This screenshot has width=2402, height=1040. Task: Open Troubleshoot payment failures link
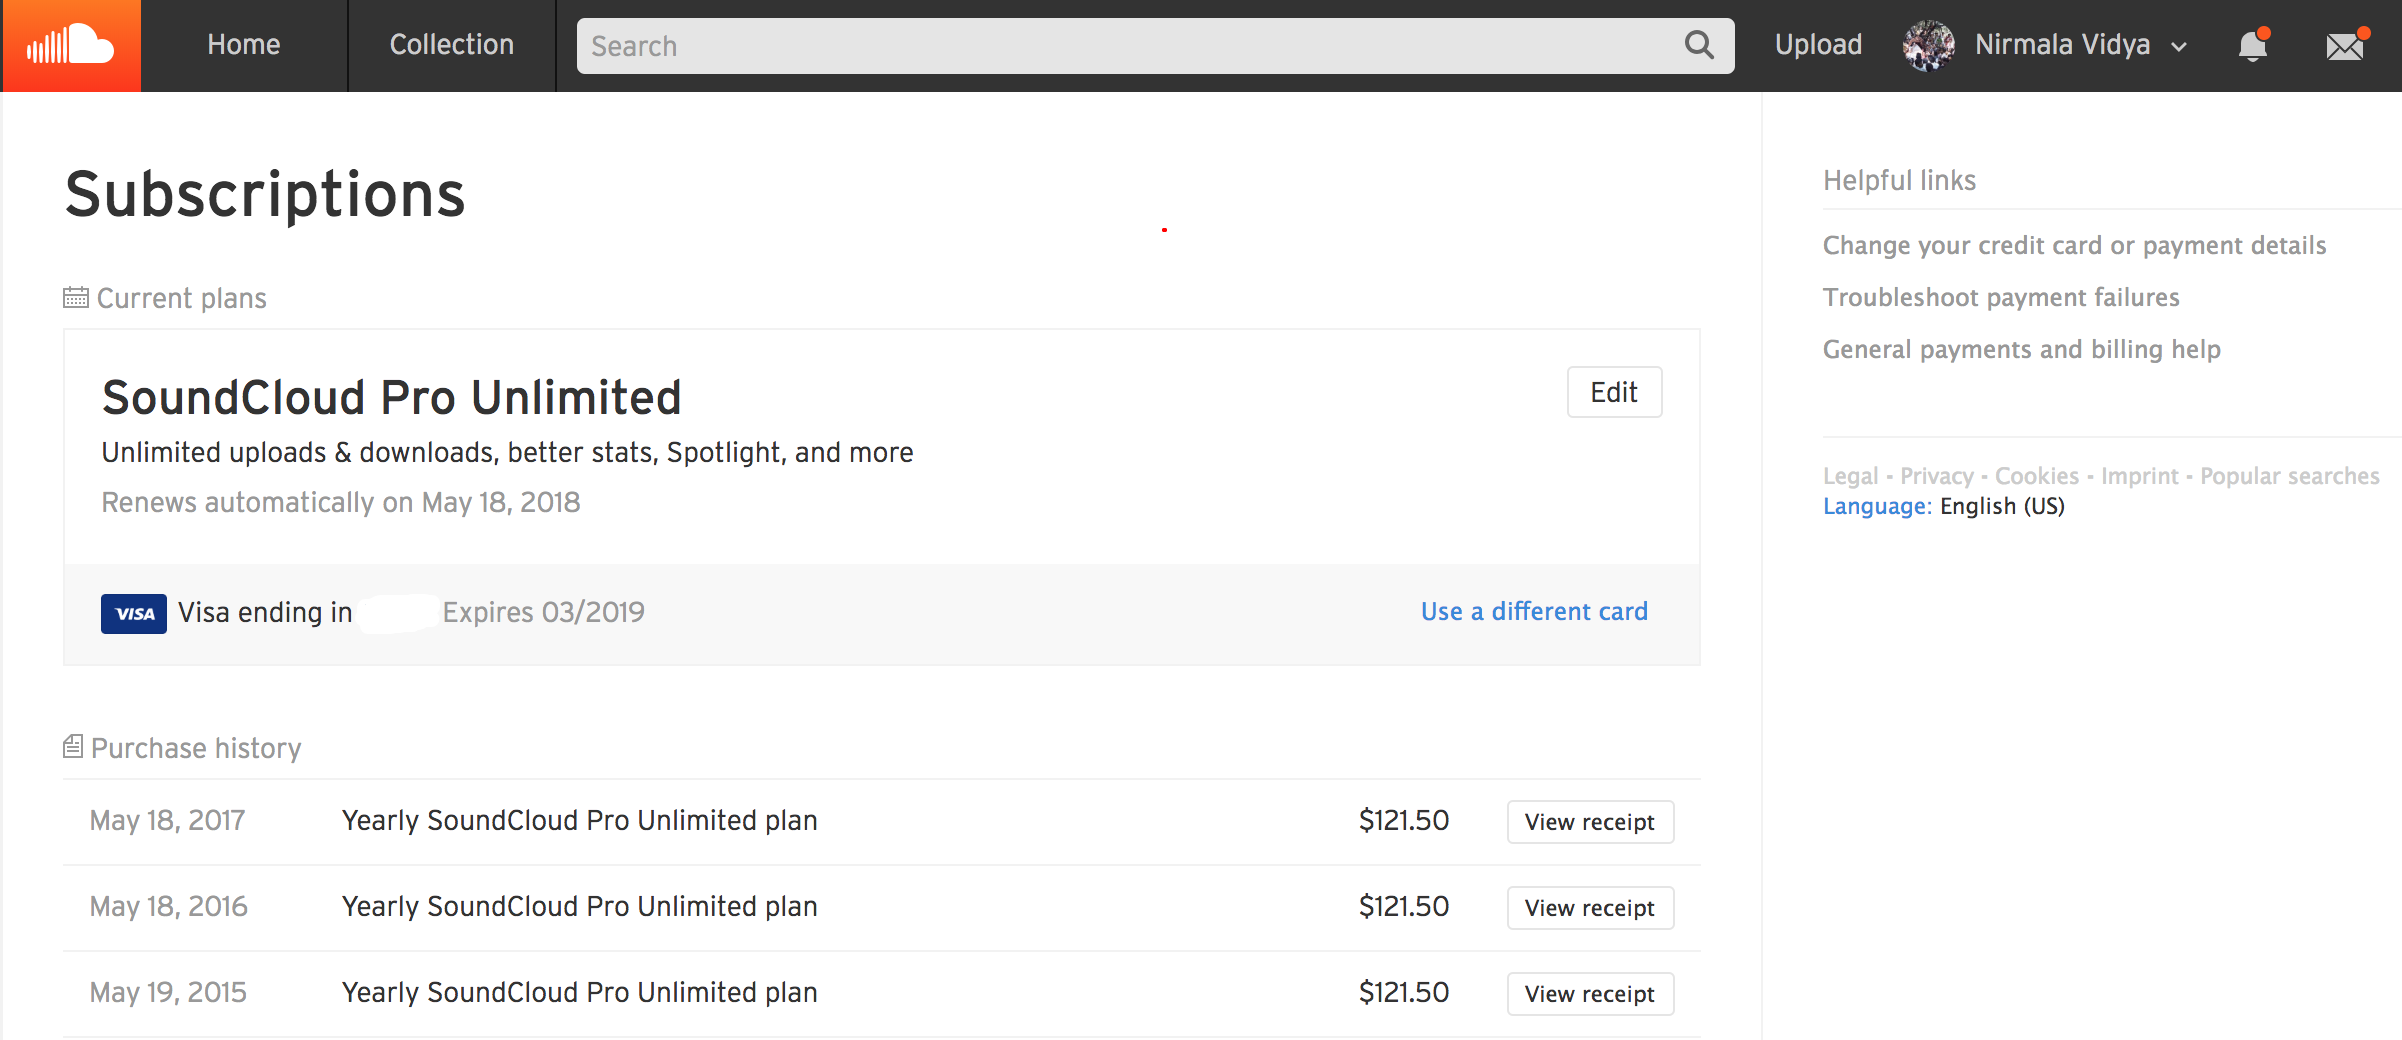pos(2001,298)
